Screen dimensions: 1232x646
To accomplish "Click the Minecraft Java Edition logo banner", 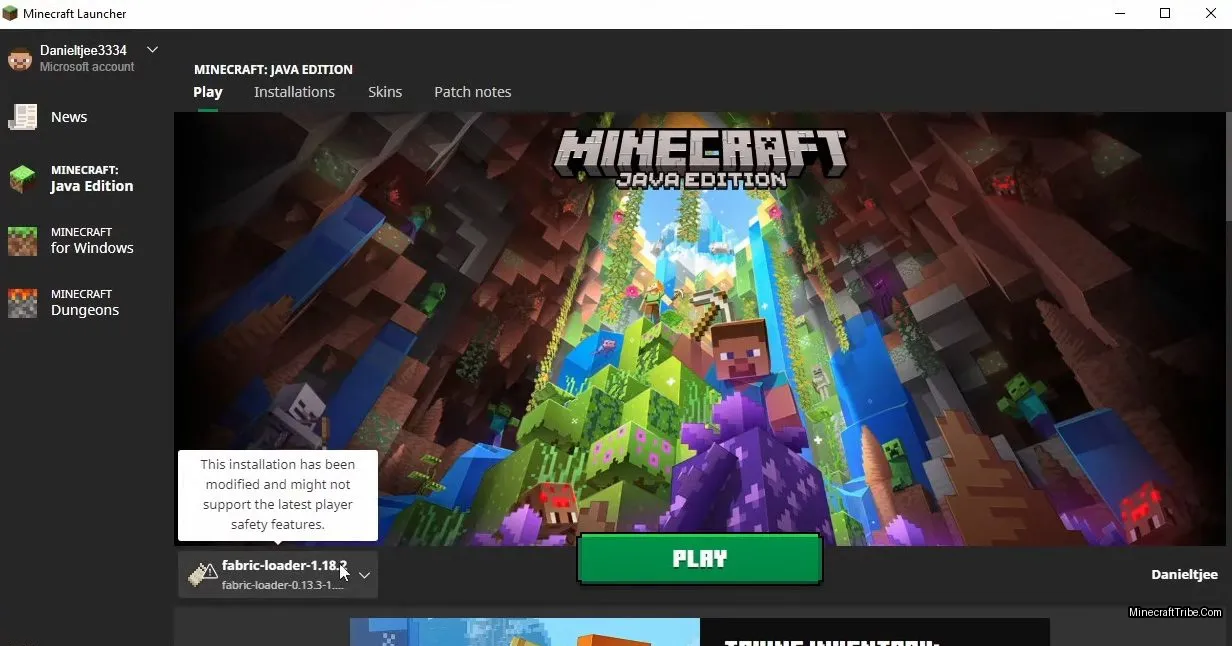I will coord(700,160).
